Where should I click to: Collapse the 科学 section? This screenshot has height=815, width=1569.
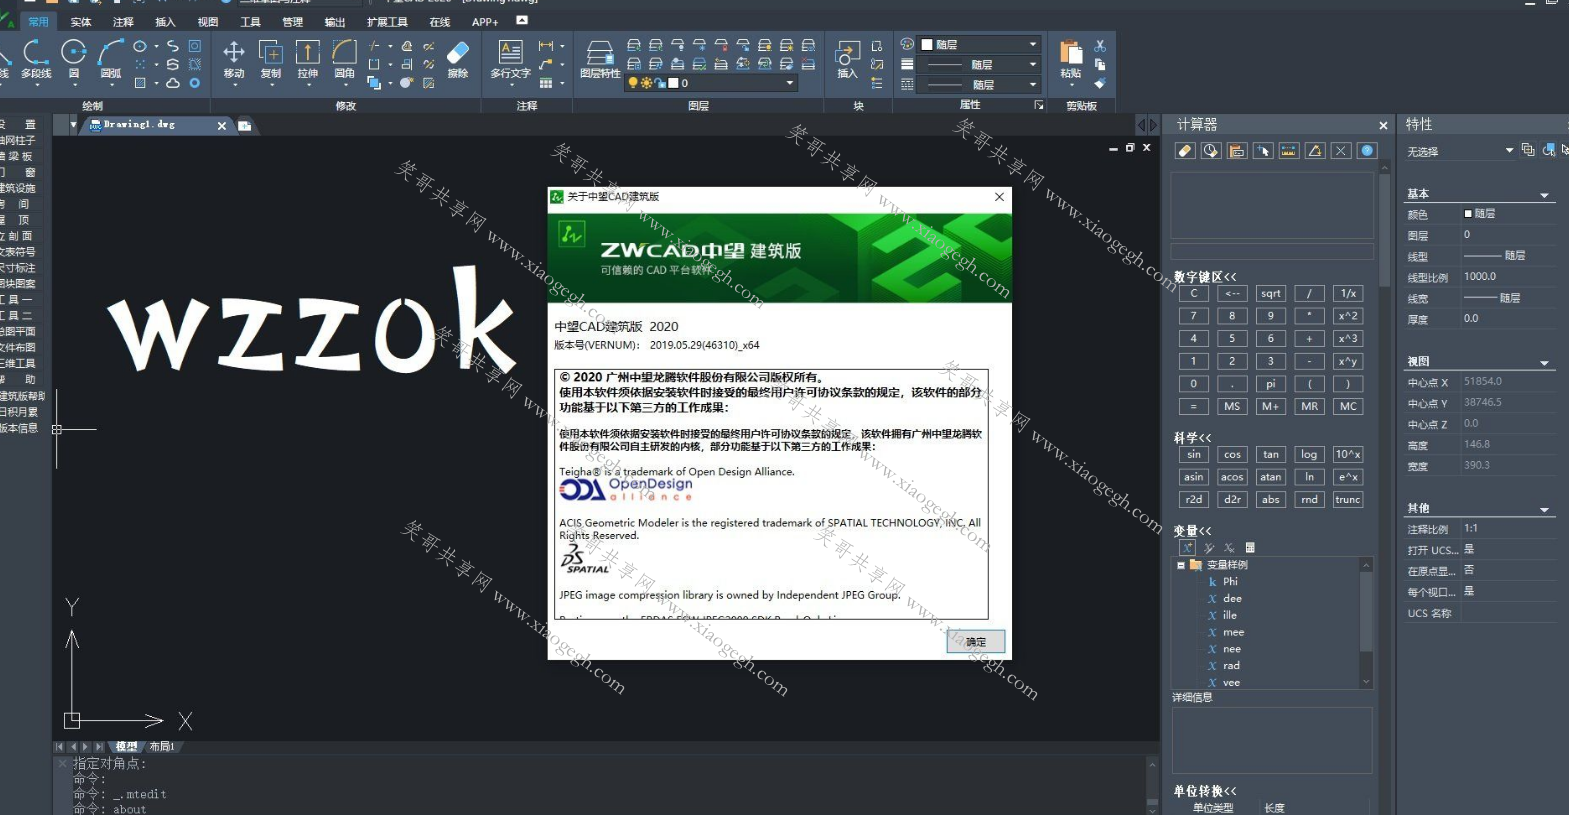[x=1193, y=438]
